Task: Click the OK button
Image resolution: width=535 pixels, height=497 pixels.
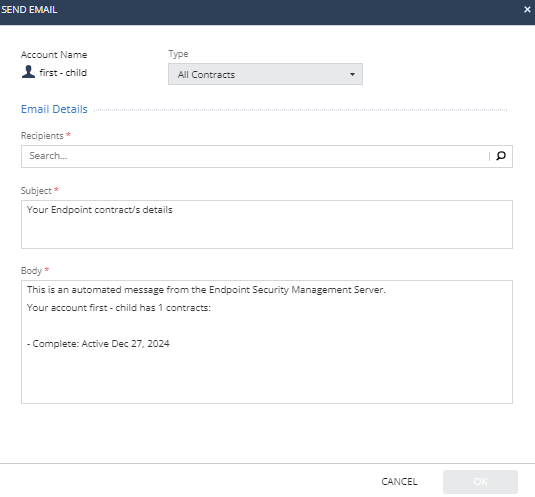Action: (480, 482)
